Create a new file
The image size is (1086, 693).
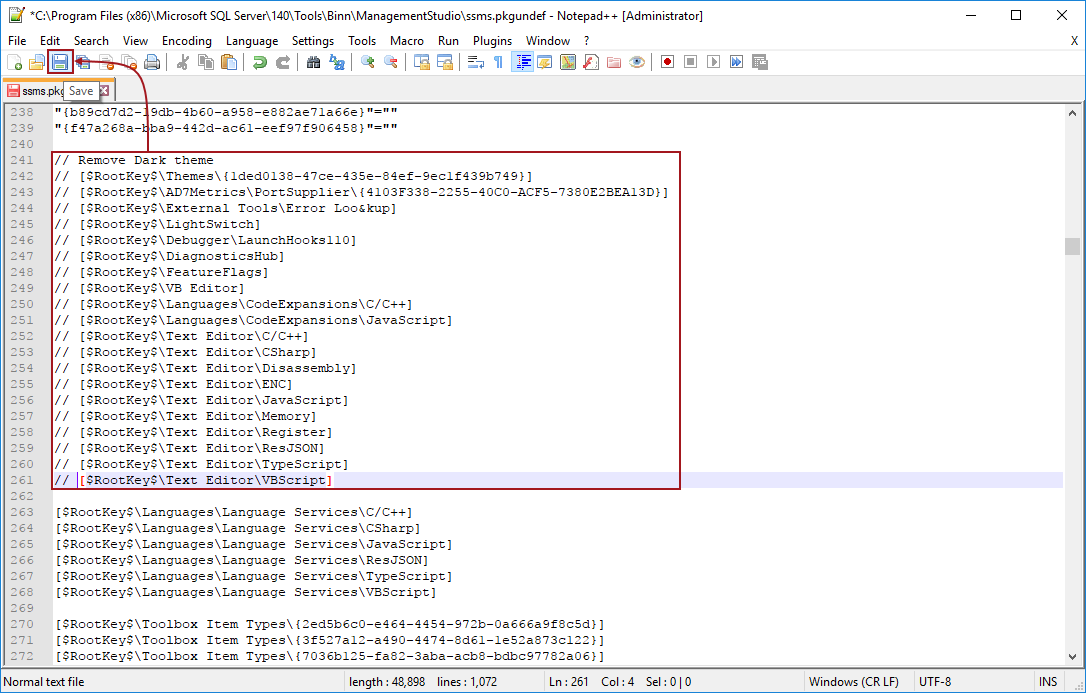click(16, 62)
